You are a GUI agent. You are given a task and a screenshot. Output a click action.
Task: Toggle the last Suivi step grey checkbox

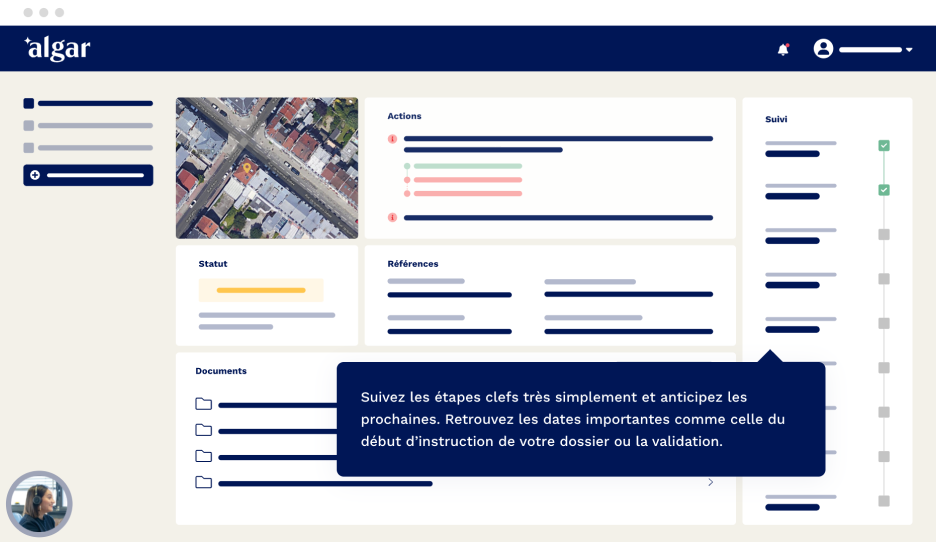pos(884,501)
